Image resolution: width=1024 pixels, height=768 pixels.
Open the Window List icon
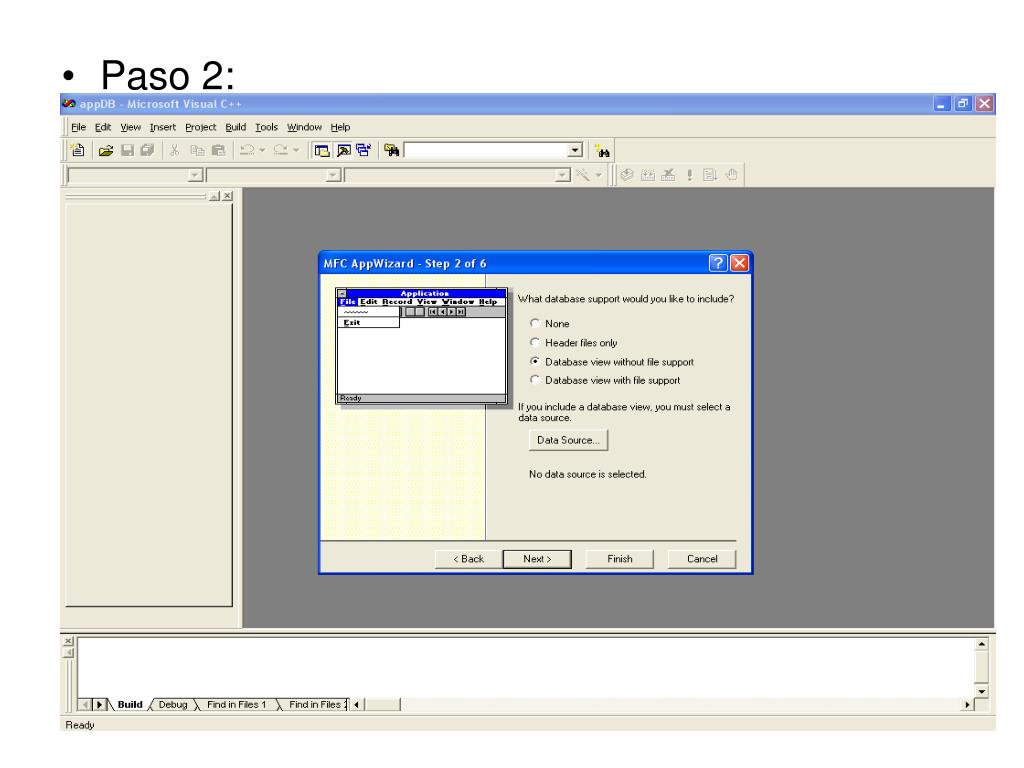[x=364, y=150]
